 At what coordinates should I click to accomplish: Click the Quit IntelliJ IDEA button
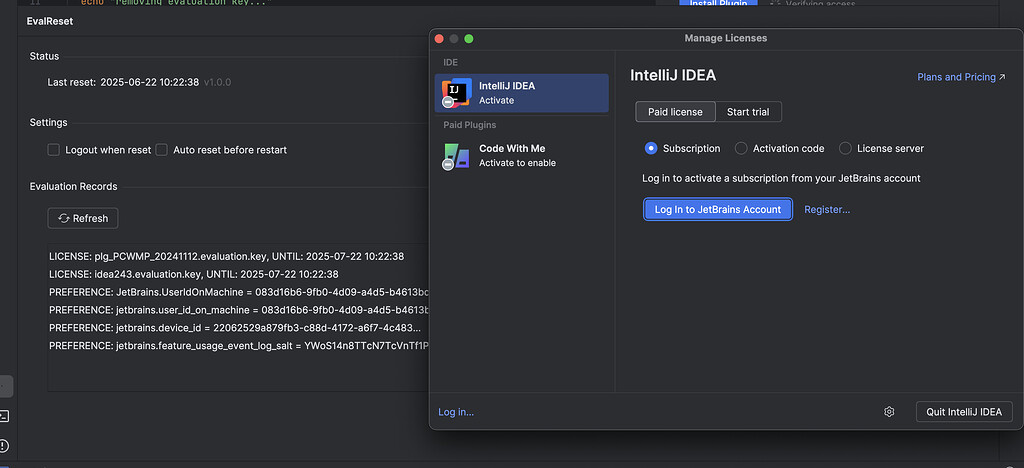click(x=964, y=412)
